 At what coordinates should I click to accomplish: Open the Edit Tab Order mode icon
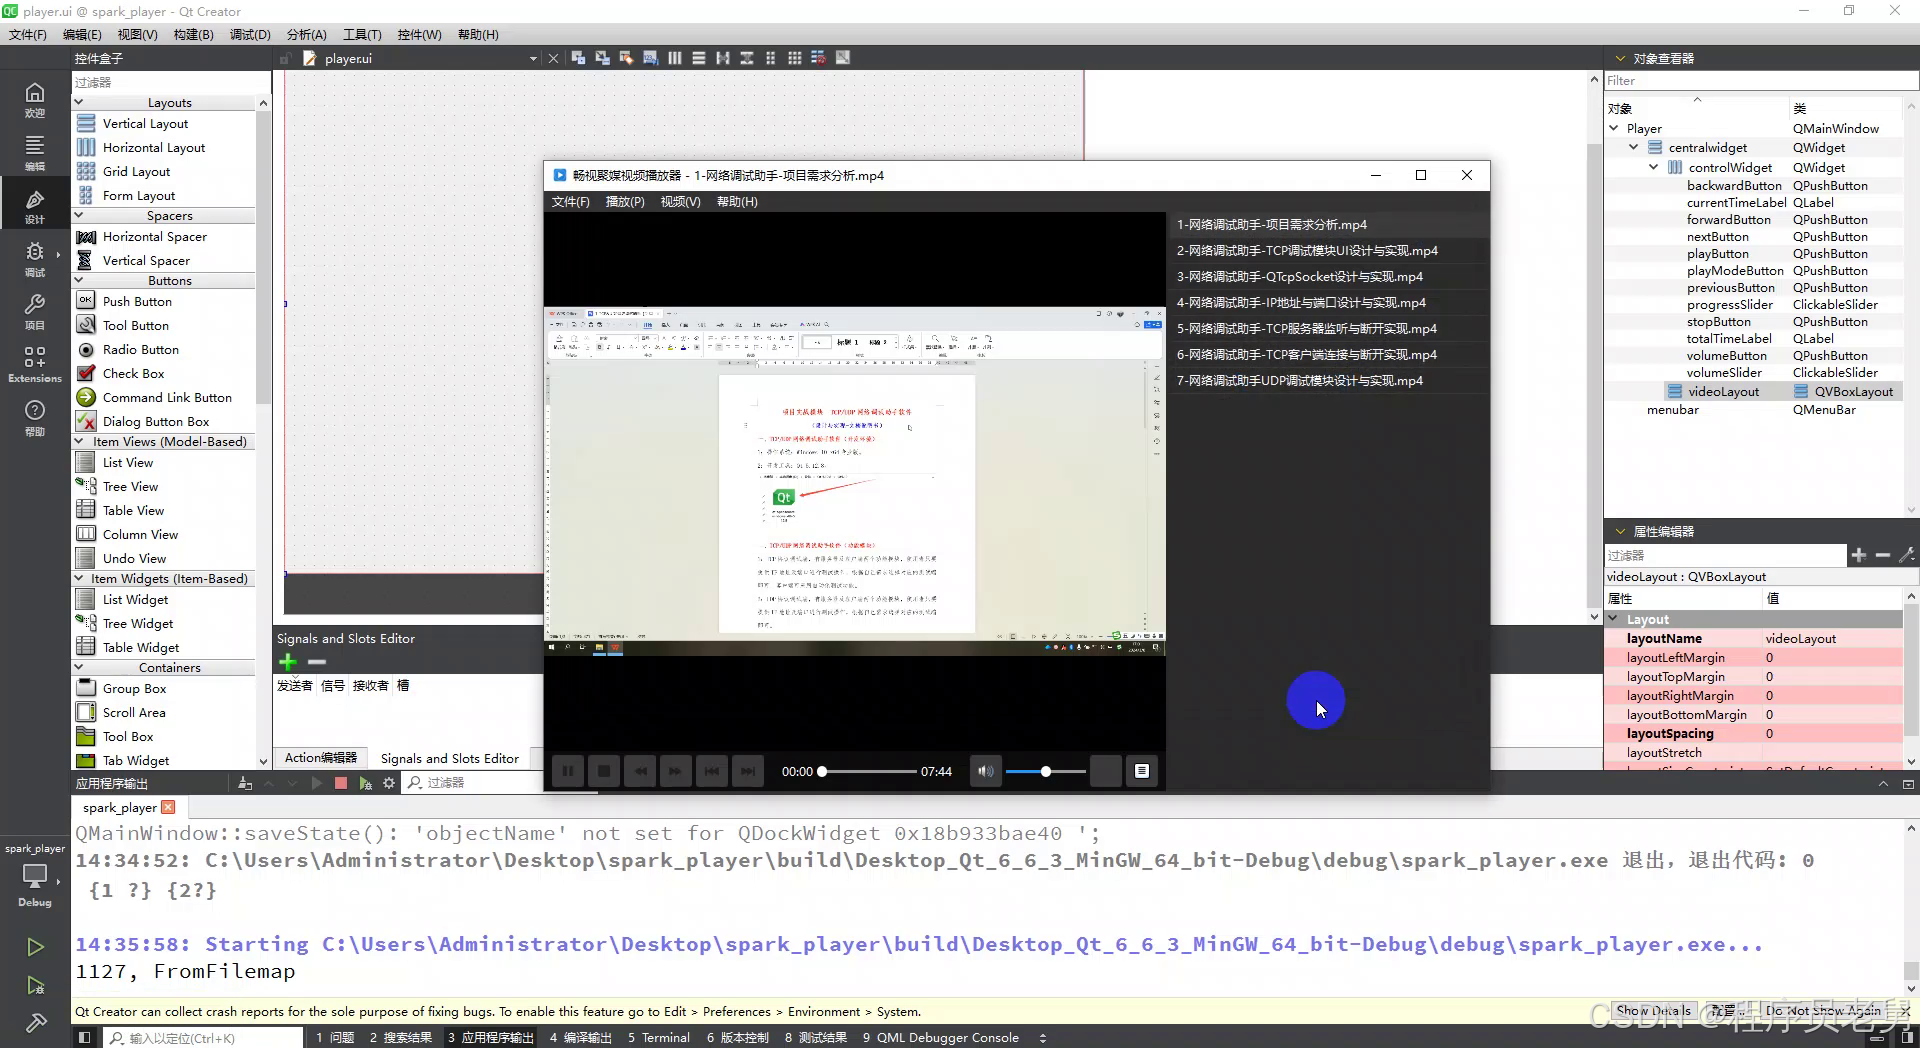[651, 58]
